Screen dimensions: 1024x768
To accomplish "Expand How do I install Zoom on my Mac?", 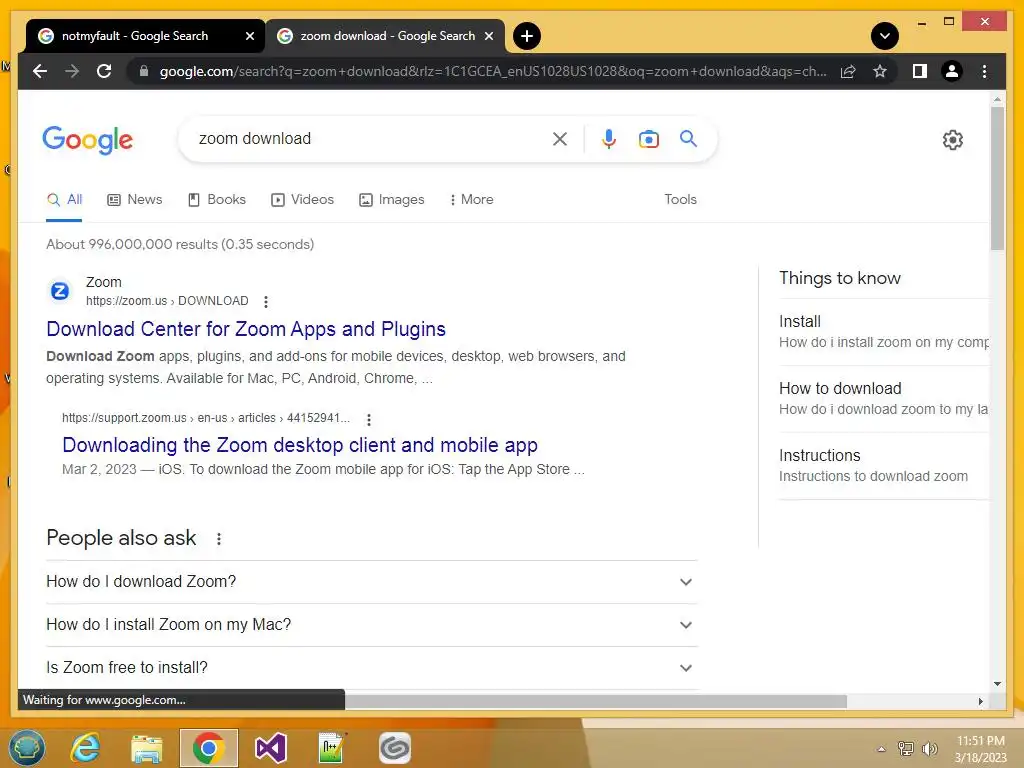I will pos(372,625).
